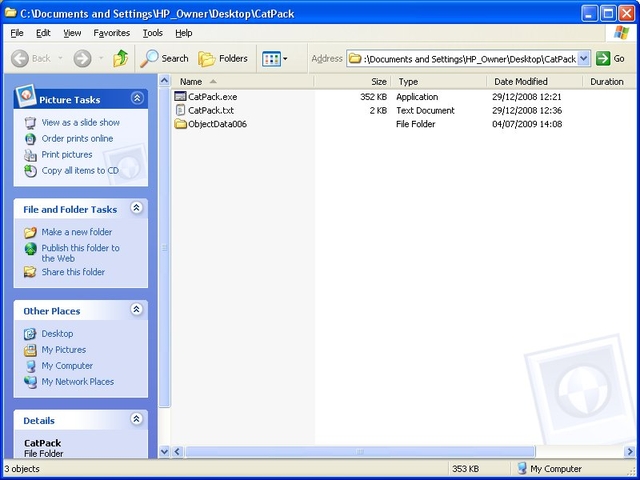Select the ObjectData006 folder icon
Image resolution: width=640 pixels, height=480 pixels.
[x=180, y=124]
